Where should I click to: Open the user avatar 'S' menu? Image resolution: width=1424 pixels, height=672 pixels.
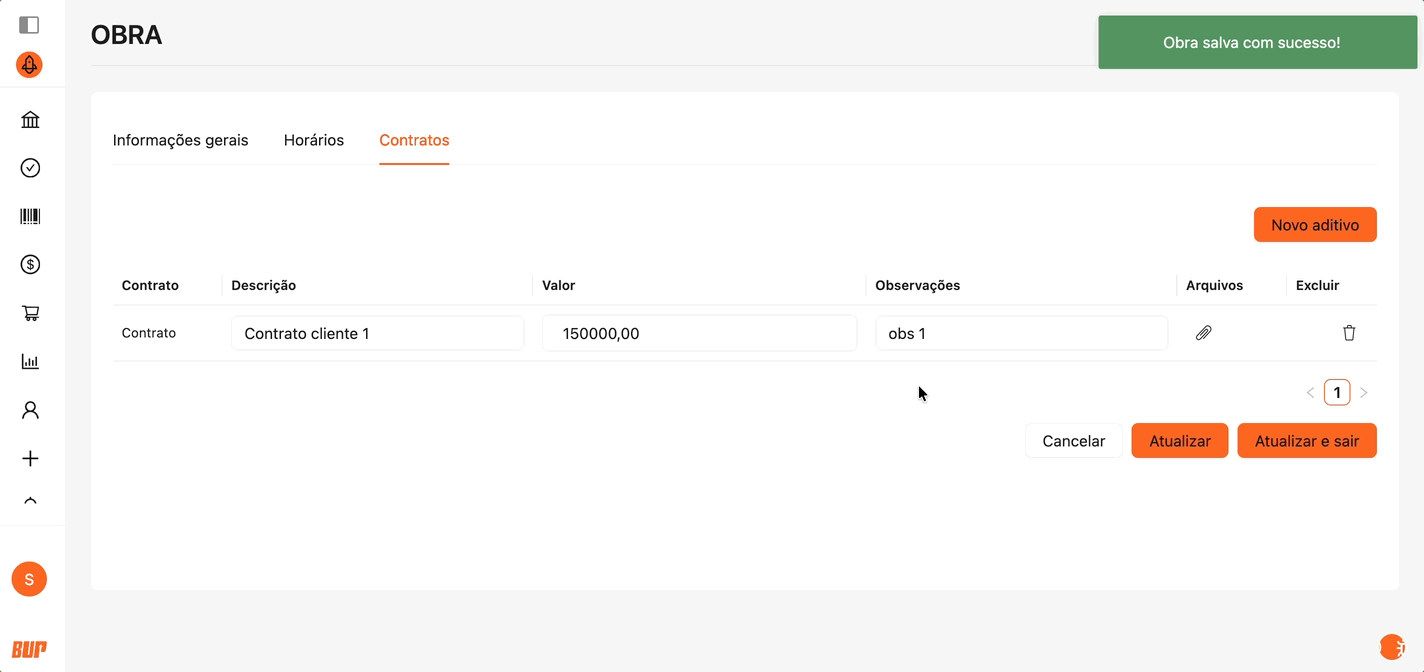click(x=29, y=579)
